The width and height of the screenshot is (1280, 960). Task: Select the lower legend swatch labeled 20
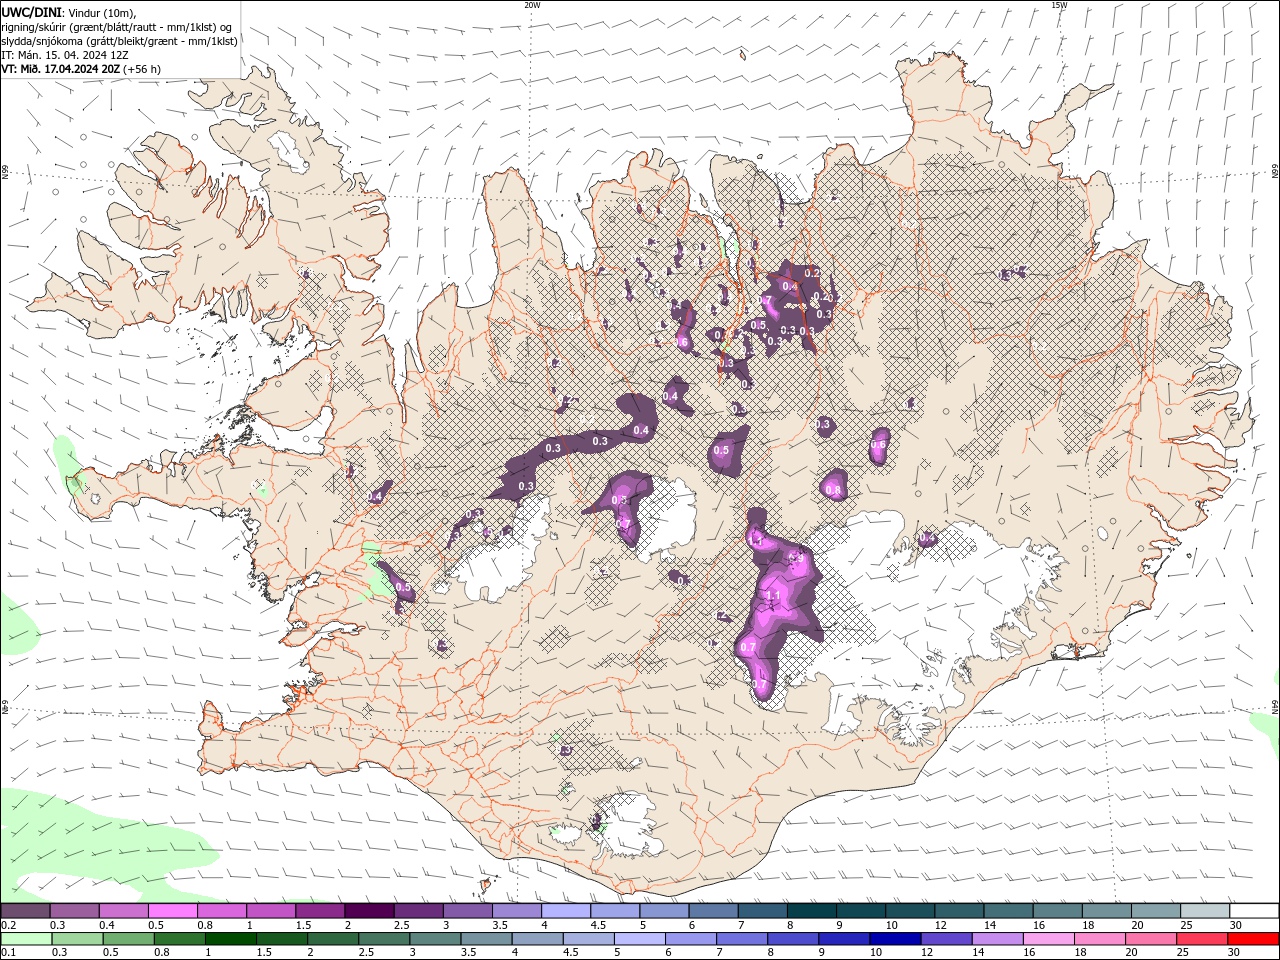(1151, 939)
